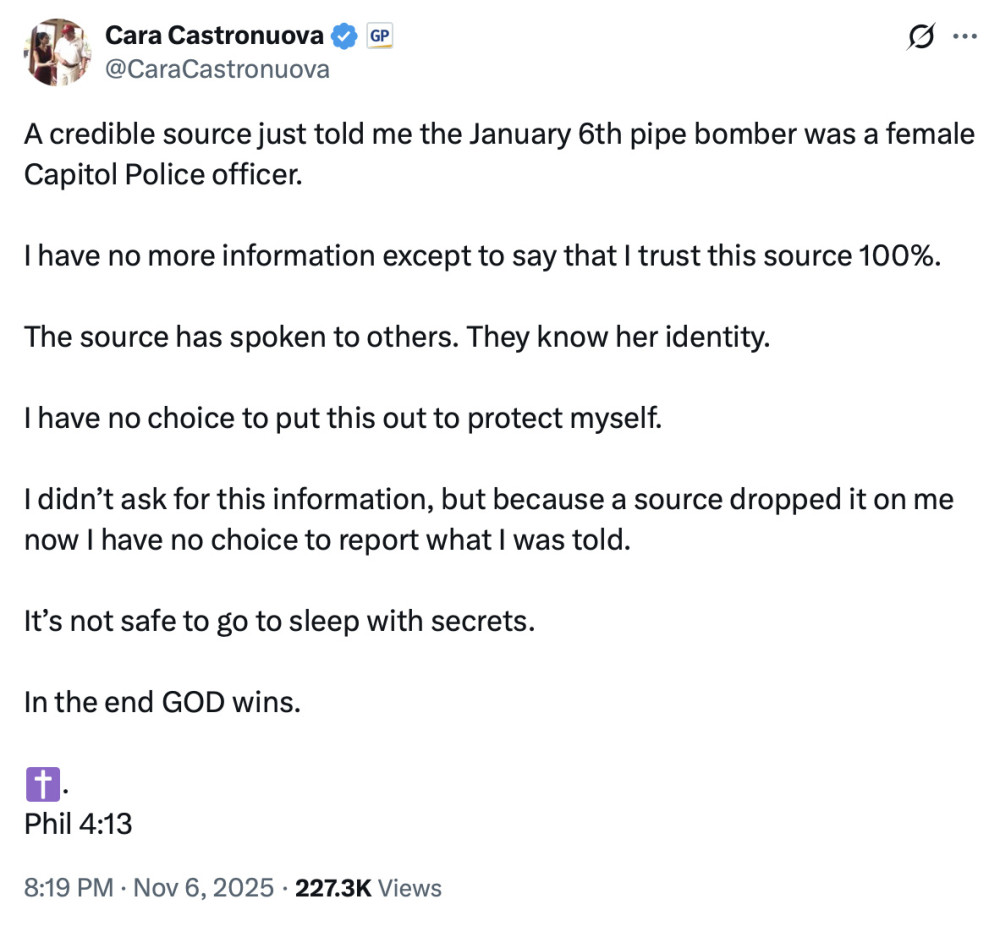Click the Phil 4:13 verse text
The image size is (1000, 932).
[79, 824]
